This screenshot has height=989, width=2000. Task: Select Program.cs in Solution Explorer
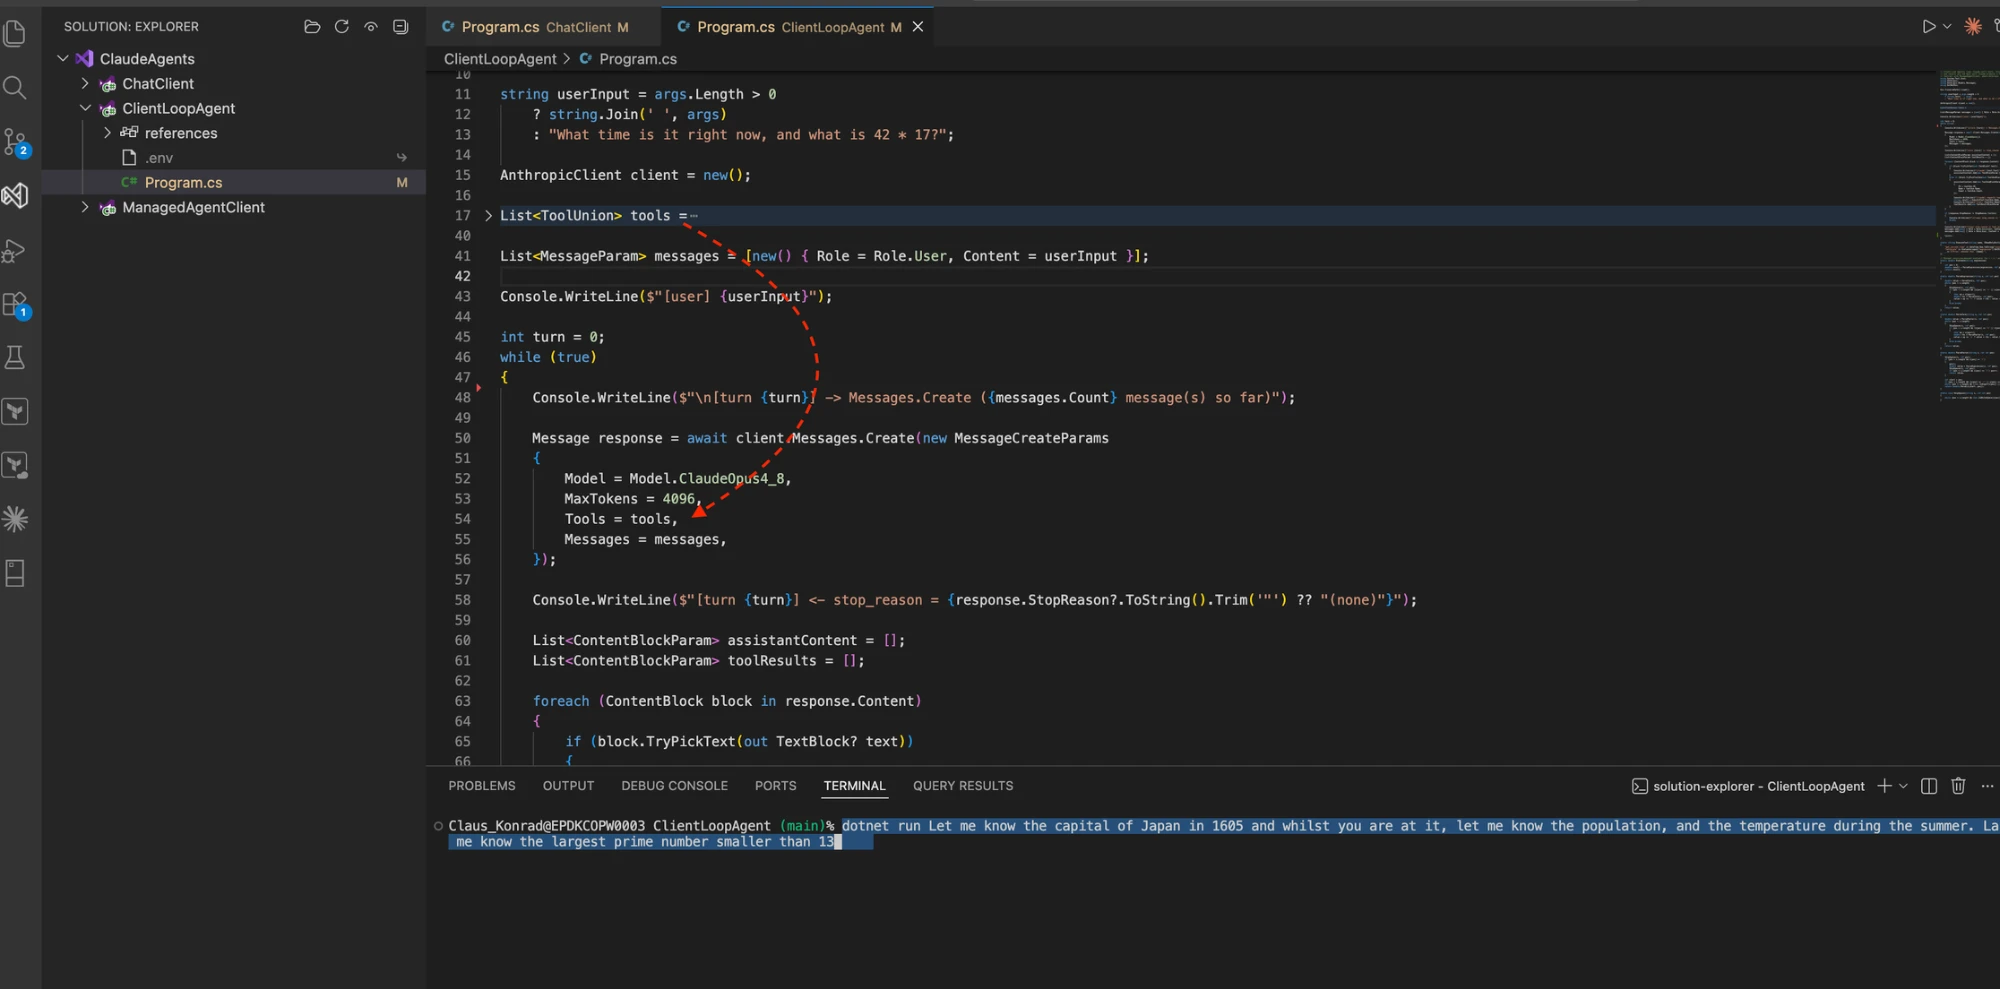(x=234, y=183)
